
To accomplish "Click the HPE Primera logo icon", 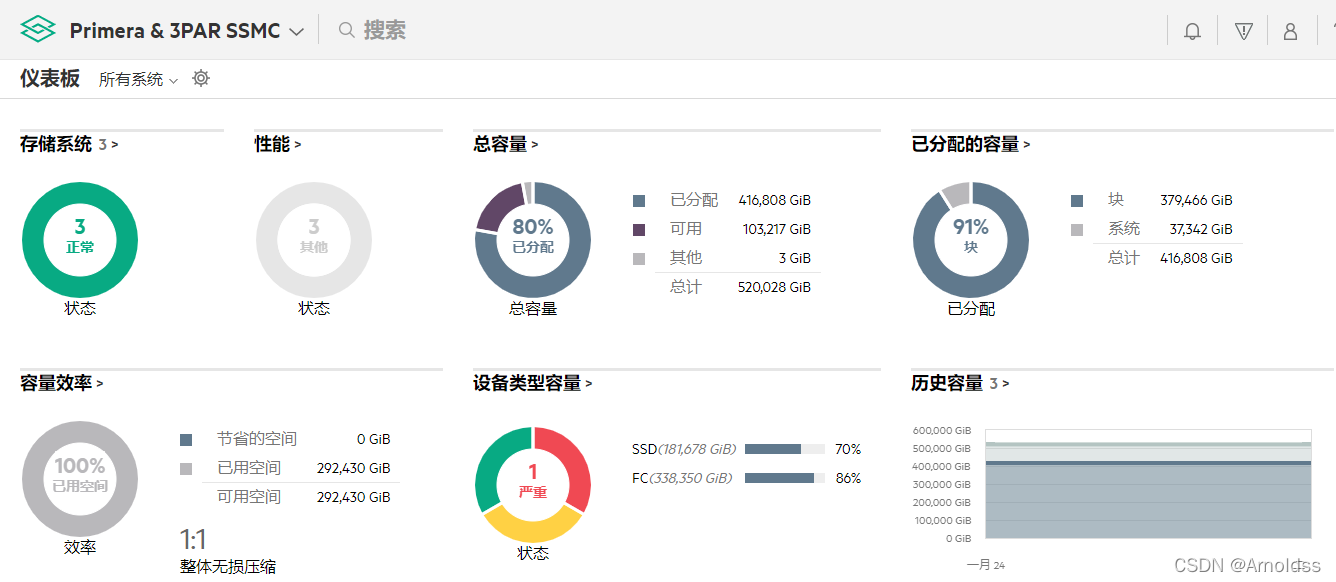I will coord(38,30).
